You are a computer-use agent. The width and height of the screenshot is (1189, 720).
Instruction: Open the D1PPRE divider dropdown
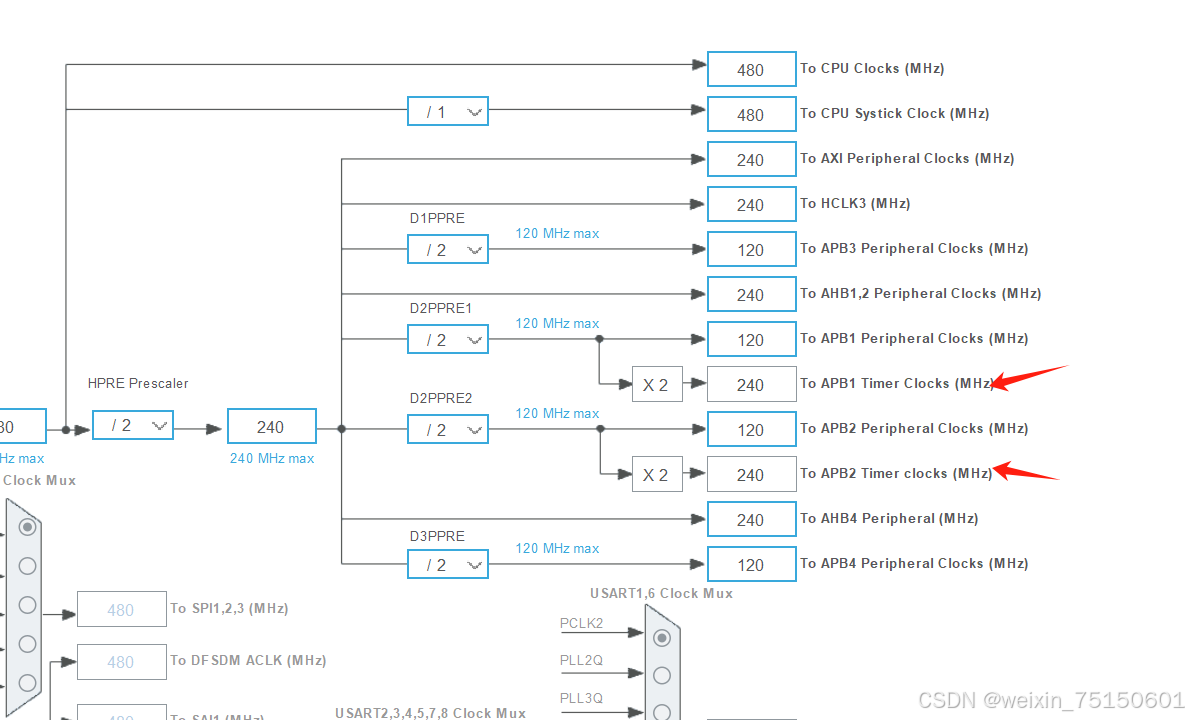447,249
